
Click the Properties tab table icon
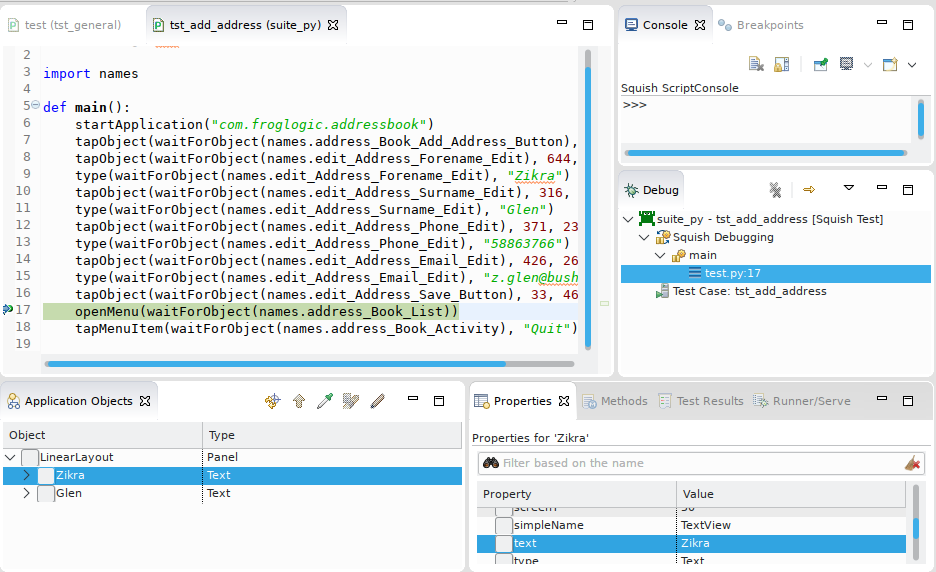pyautogui.click(x=481, y=401)
